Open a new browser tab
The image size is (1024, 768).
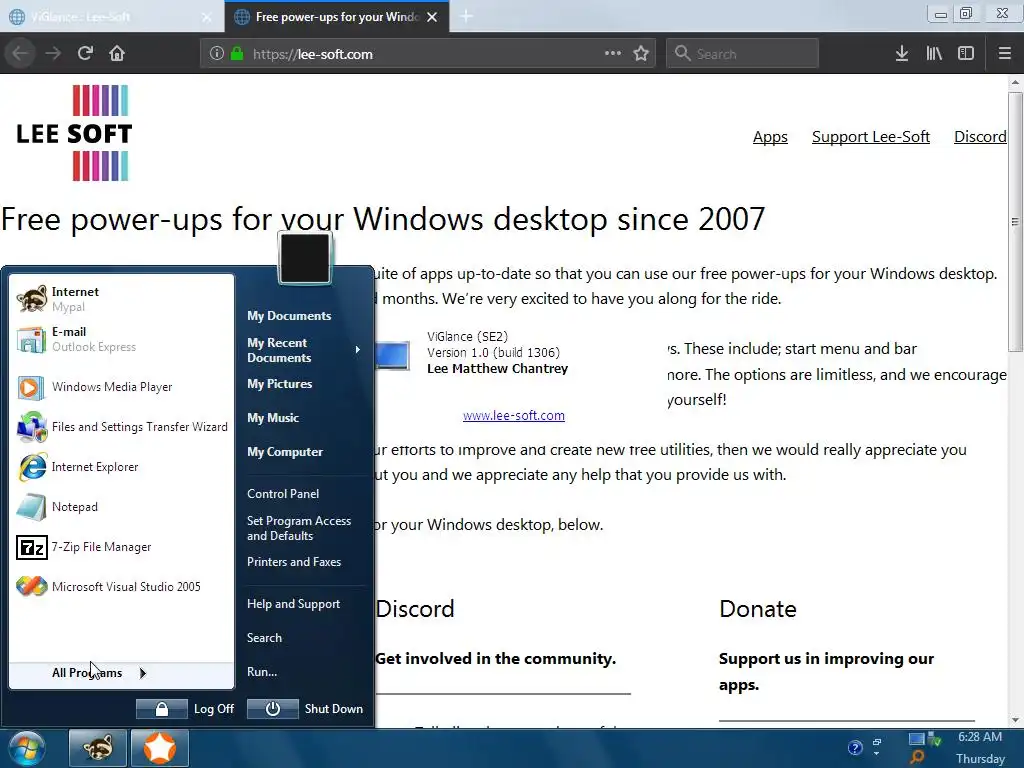coord(466,16)
